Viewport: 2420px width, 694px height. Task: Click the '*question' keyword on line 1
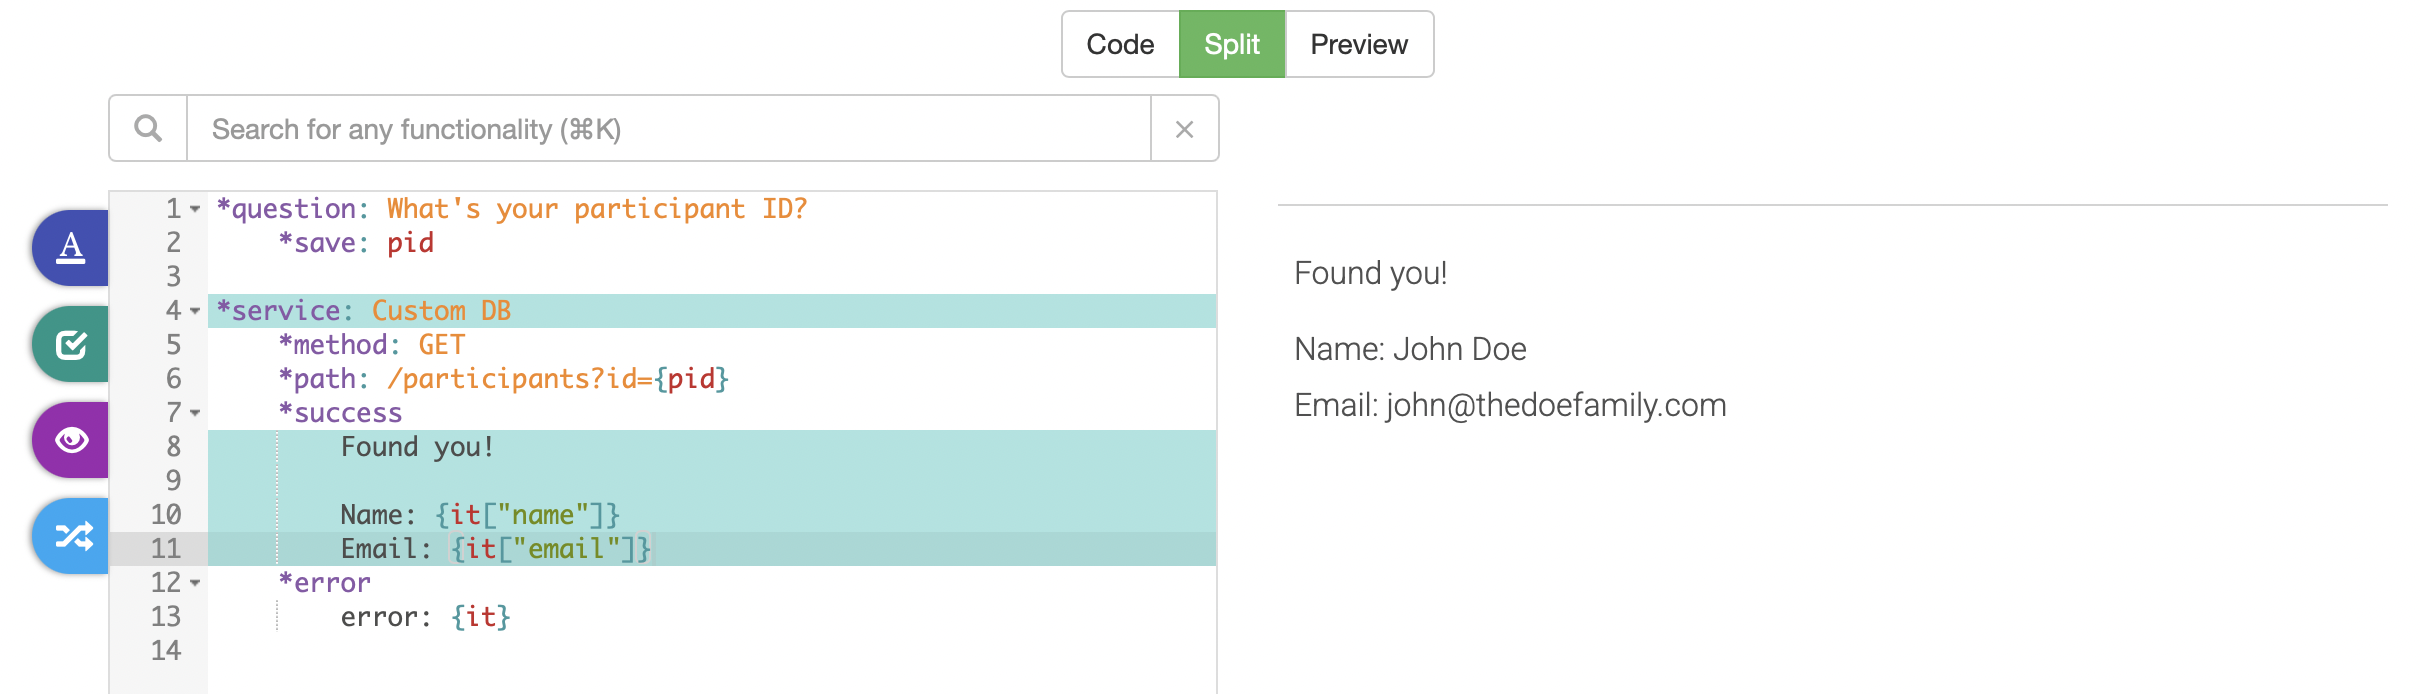tap(286, 209)
